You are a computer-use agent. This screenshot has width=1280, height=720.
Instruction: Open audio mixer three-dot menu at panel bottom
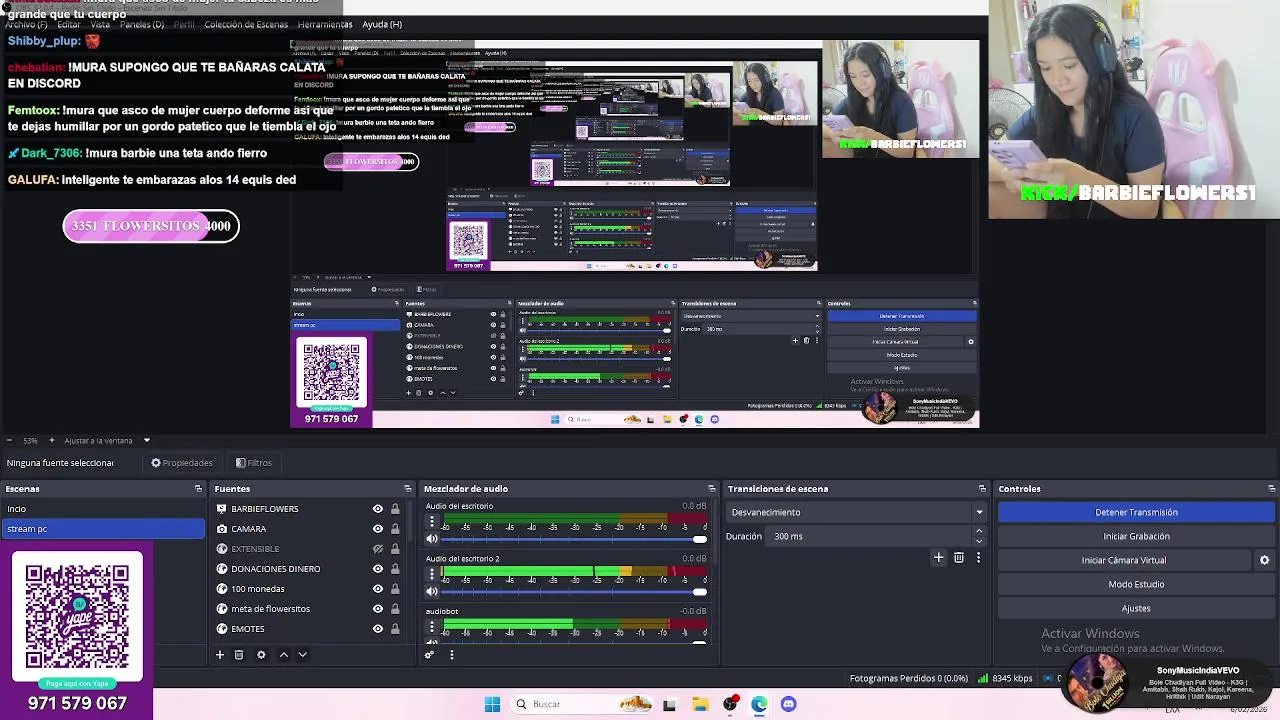tap(451, 655)
